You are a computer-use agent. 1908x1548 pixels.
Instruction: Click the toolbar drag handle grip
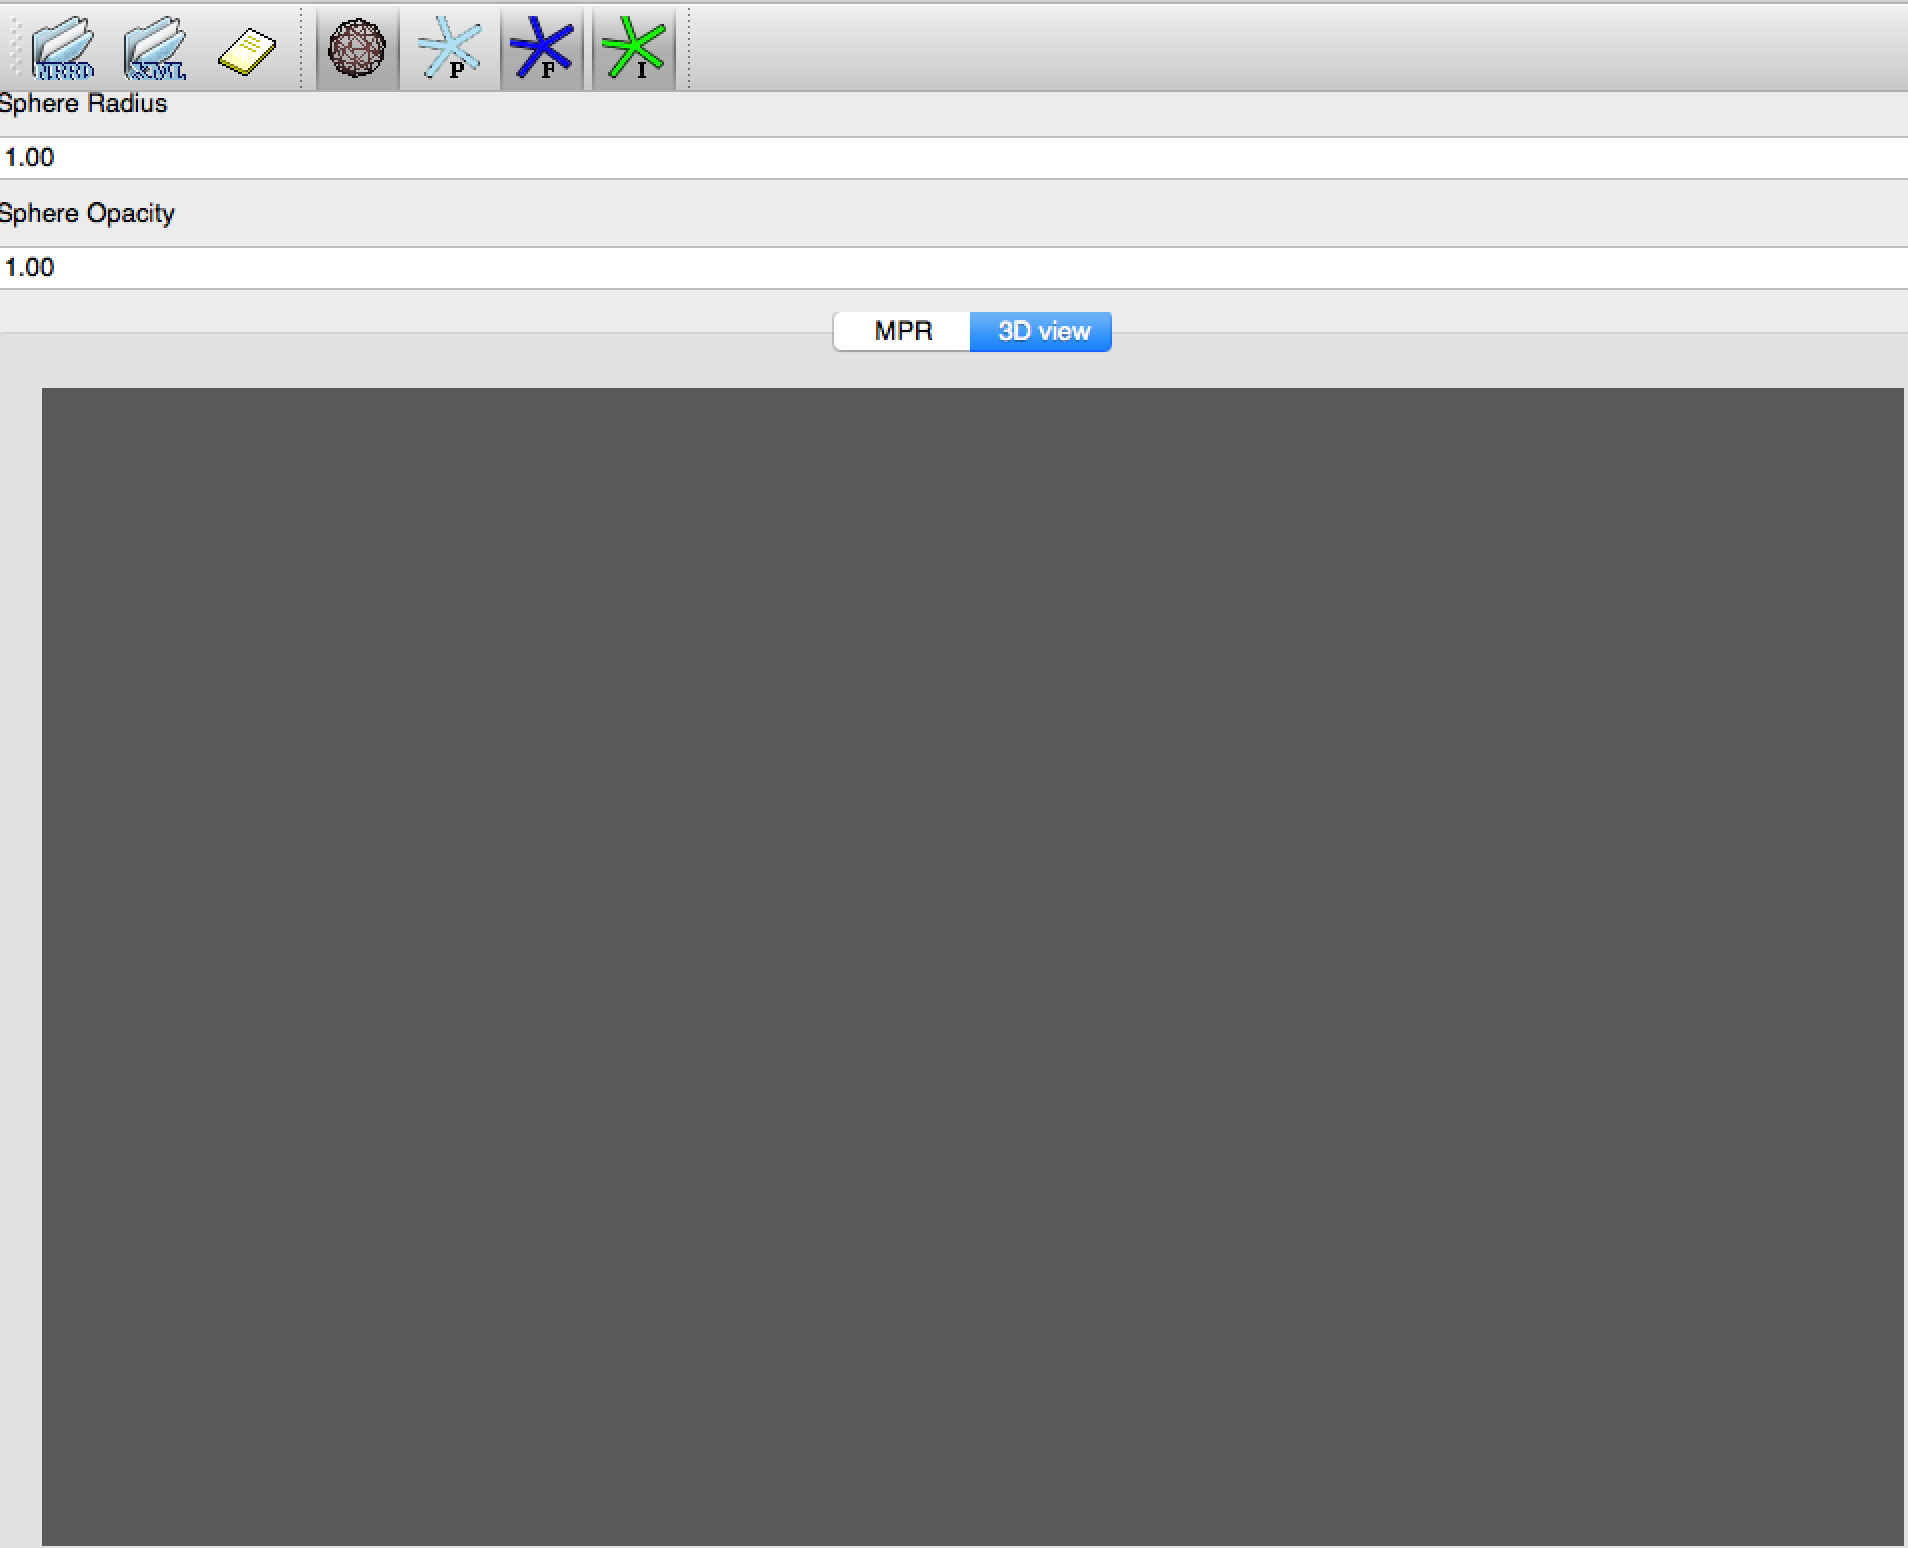(14, 49)
